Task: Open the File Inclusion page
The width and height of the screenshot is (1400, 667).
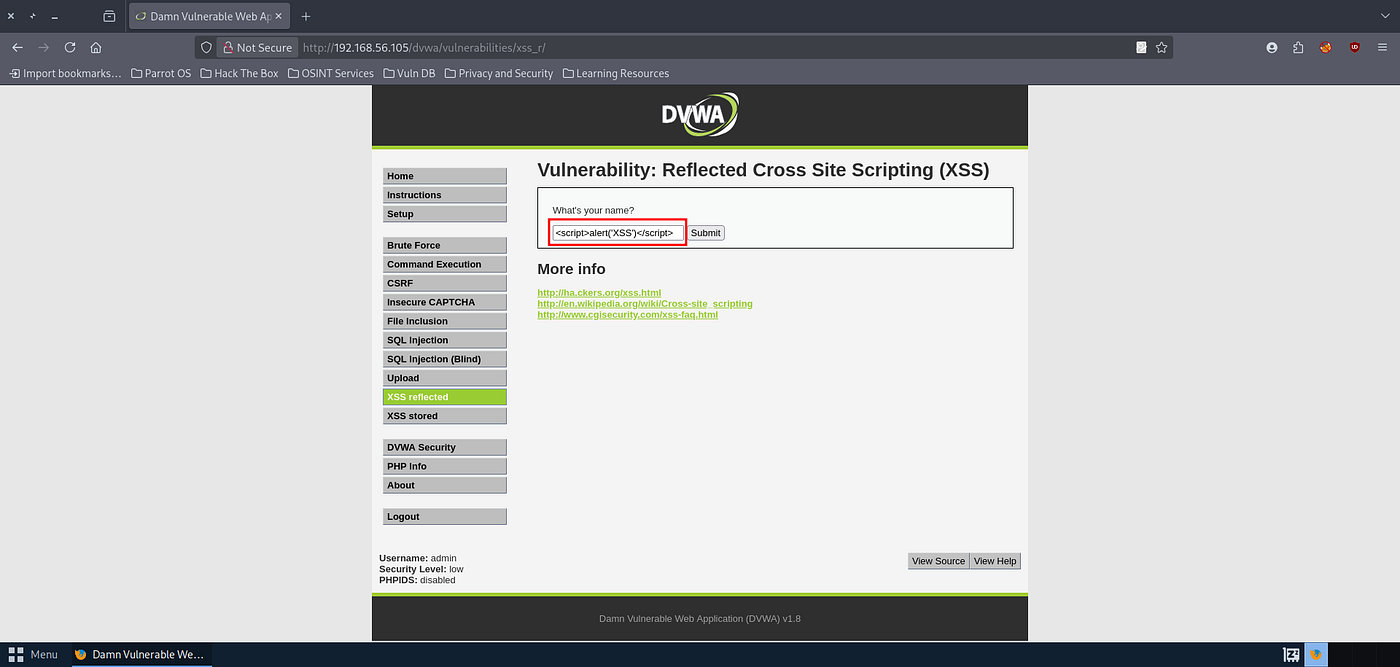Action: [444, 321]
